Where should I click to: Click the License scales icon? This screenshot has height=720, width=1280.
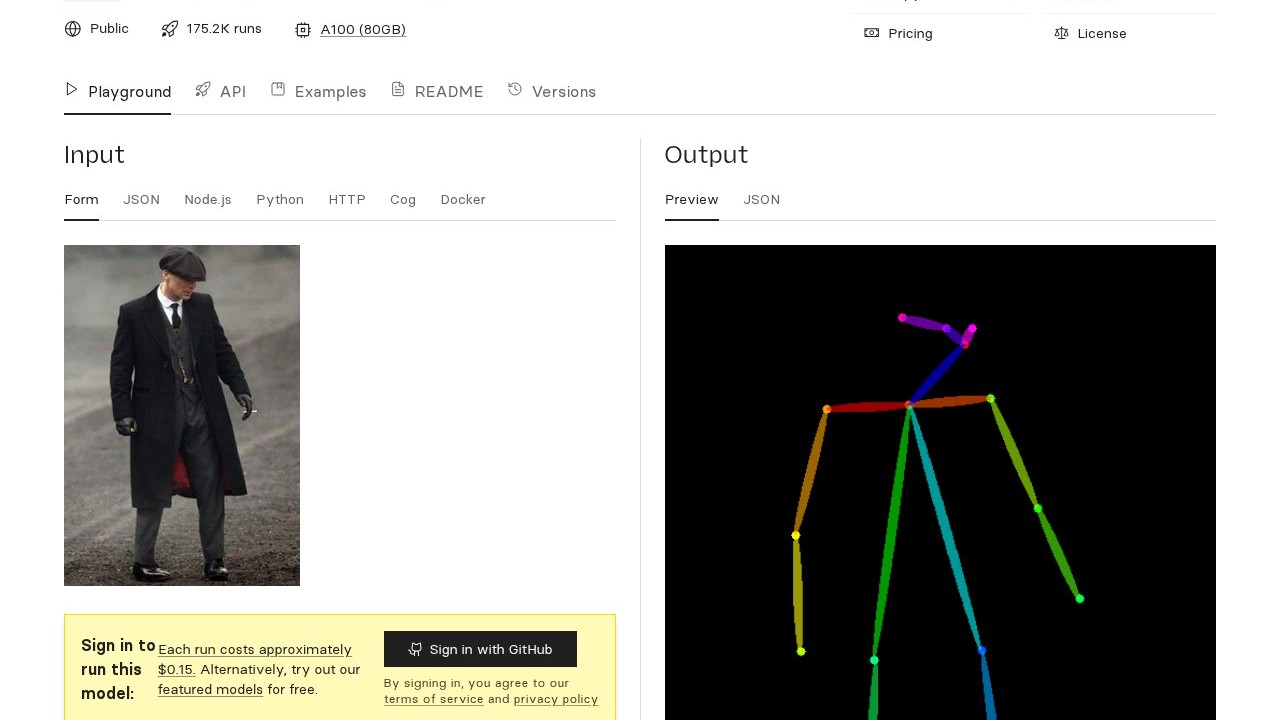coord(1061,33)
